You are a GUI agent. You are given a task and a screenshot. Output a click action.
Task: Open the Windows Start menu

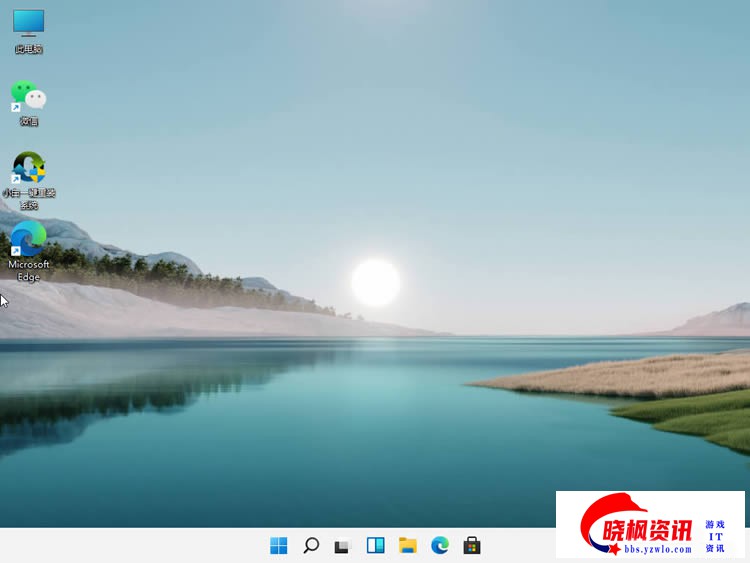[x=279, y=545]
